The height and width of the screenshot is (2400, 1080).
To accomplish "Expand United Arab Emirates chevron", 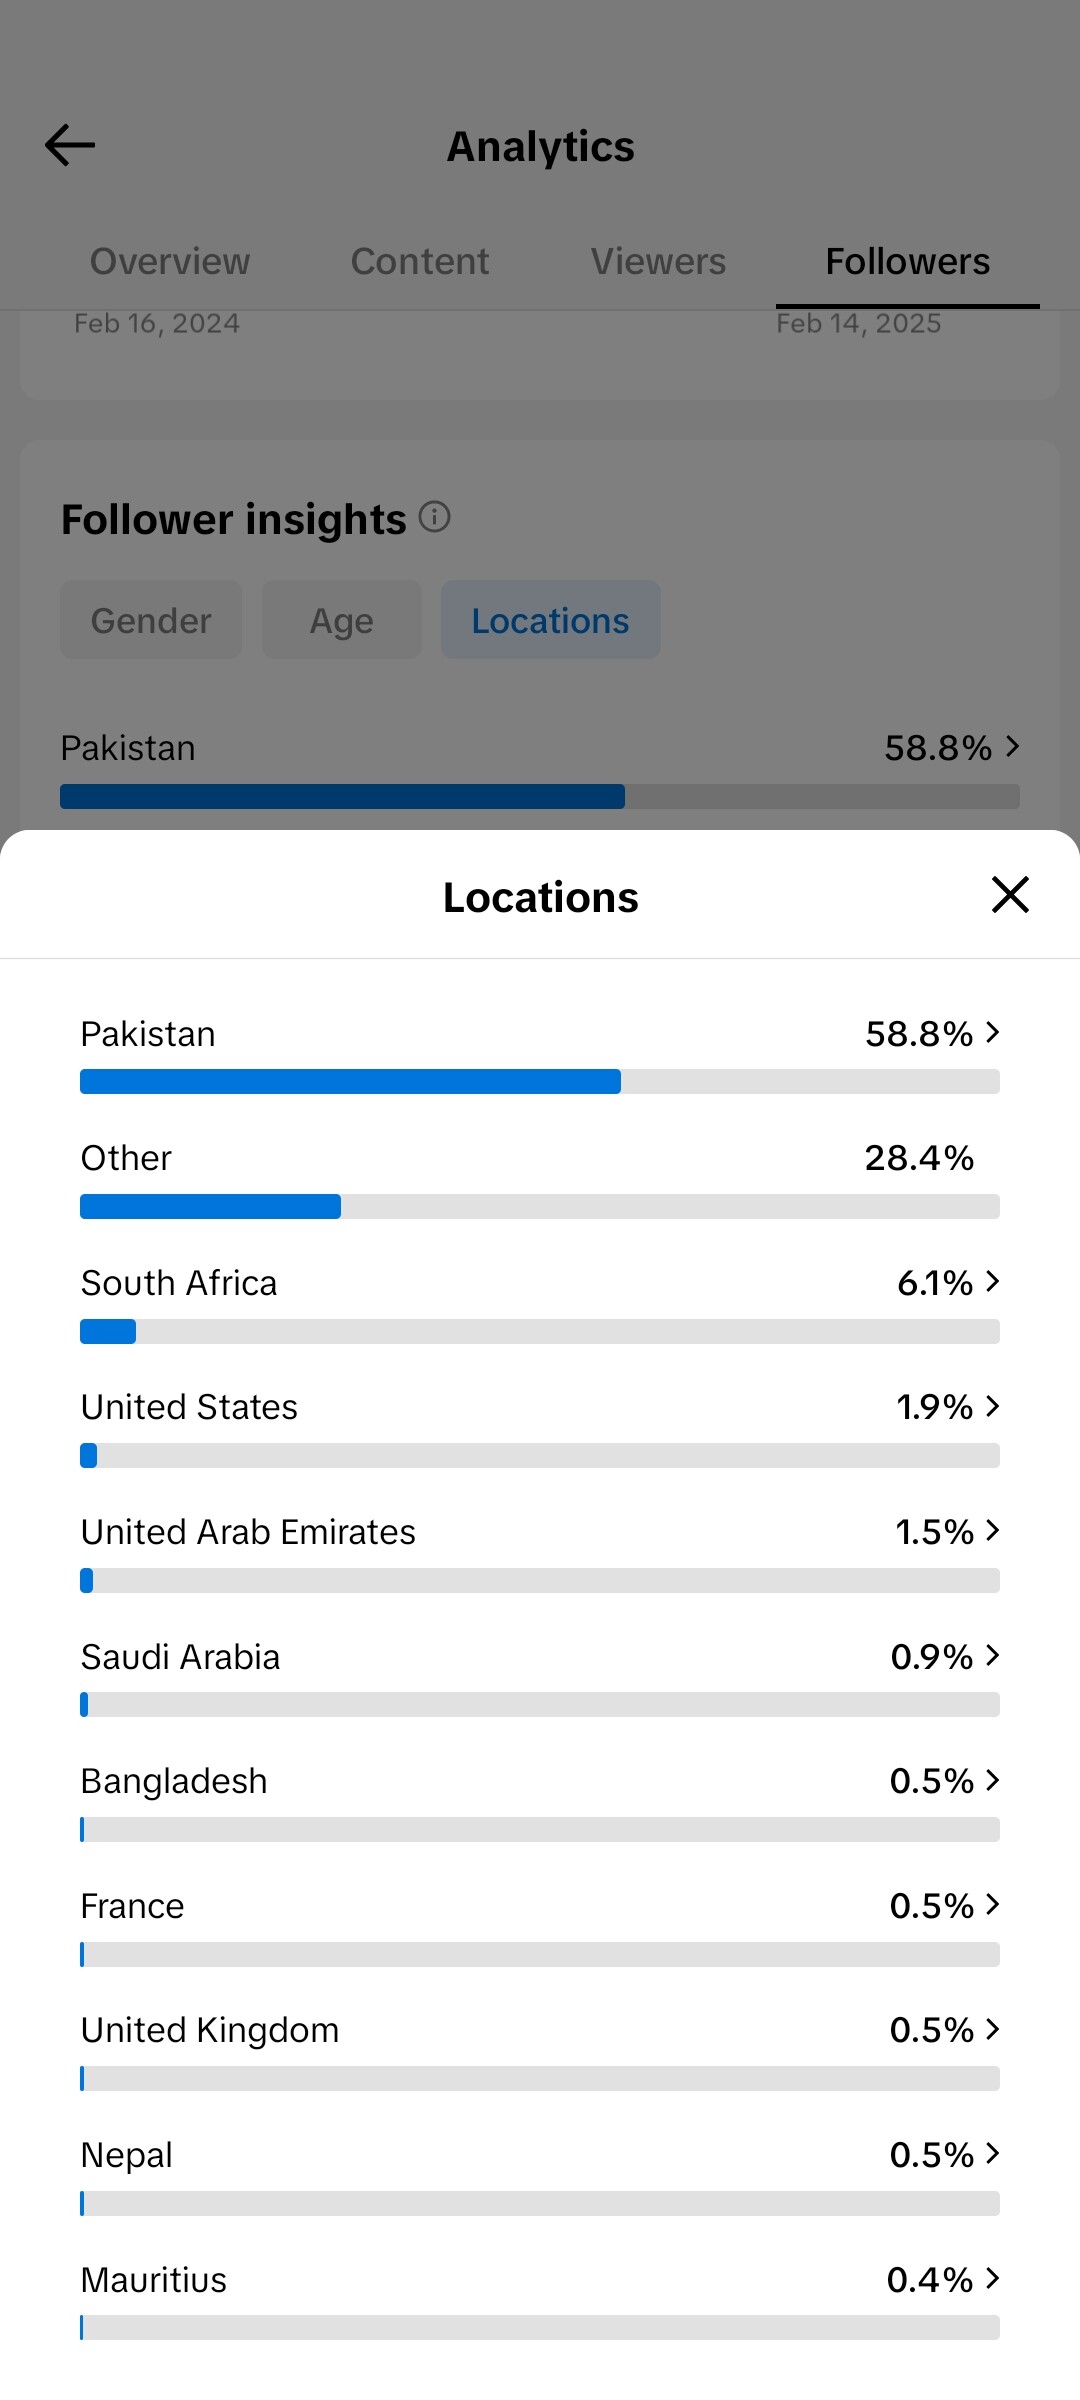I will 992,1530.
